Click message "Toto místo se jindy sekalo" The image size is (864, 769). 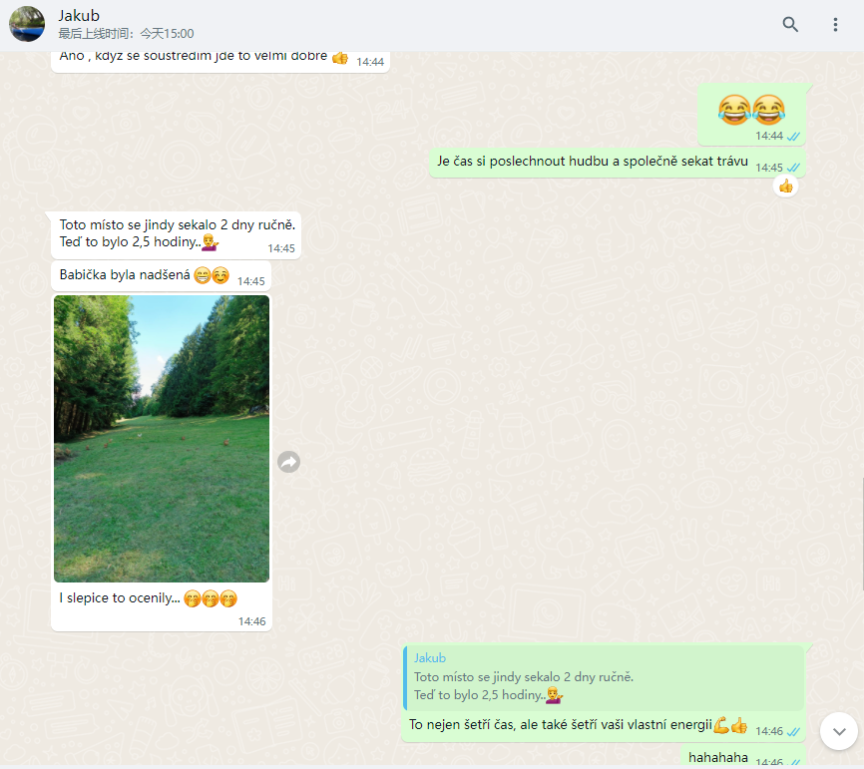pos(176,235)
